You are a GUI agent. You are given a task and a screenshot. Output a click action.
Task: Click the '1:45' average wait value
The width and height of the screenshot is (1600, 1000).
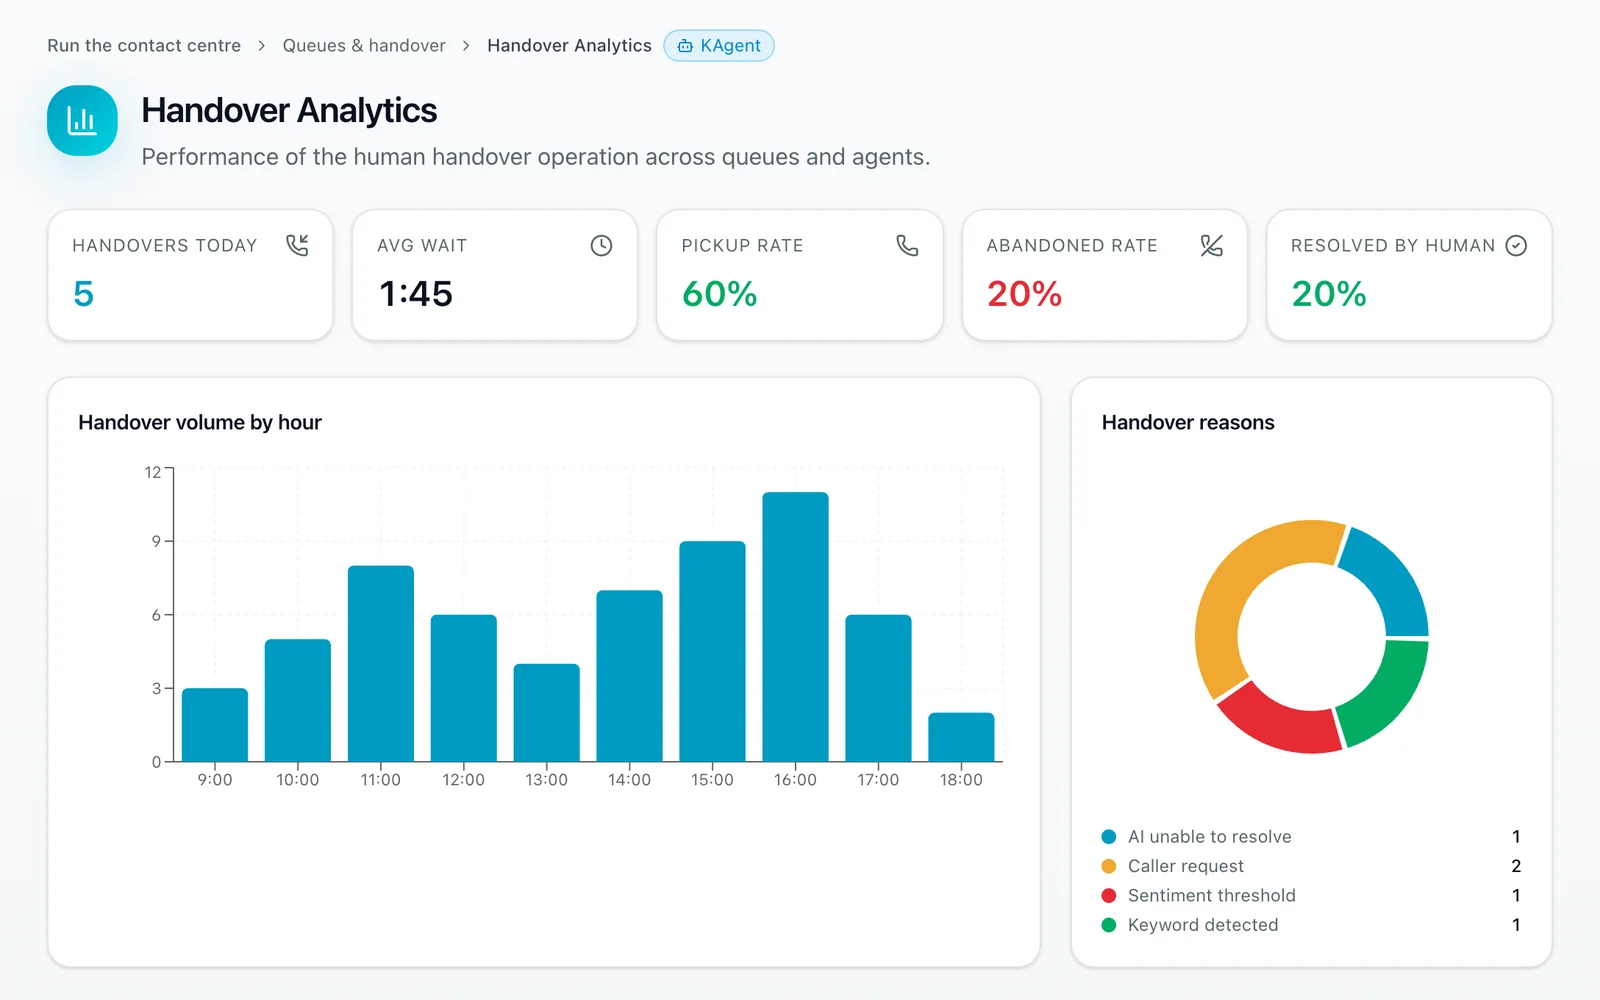[x=415, y=294]
